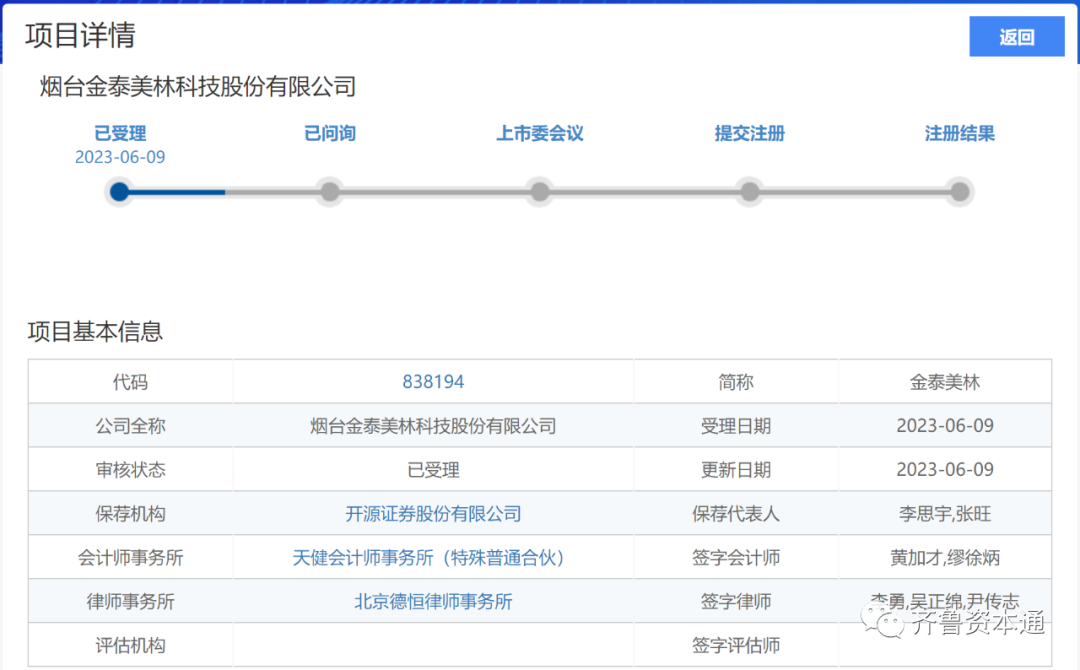
Task: Open the 提交注册 stage label
Action: point(750,133)
